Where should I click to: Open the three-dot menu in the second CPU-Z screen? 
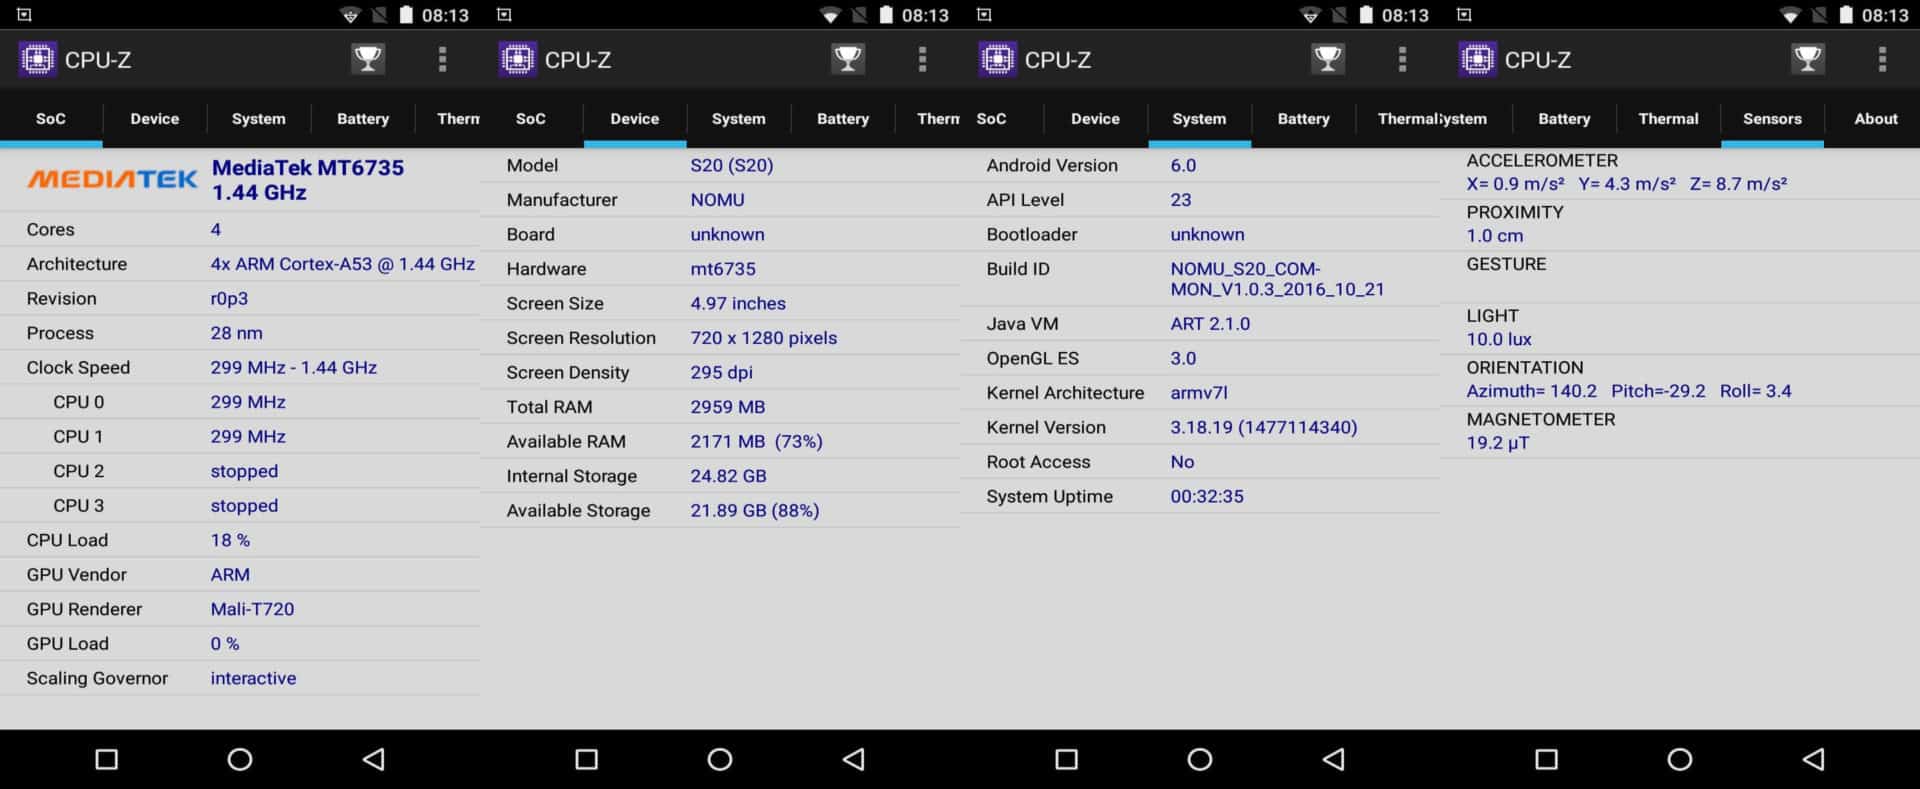coord(922,59)
